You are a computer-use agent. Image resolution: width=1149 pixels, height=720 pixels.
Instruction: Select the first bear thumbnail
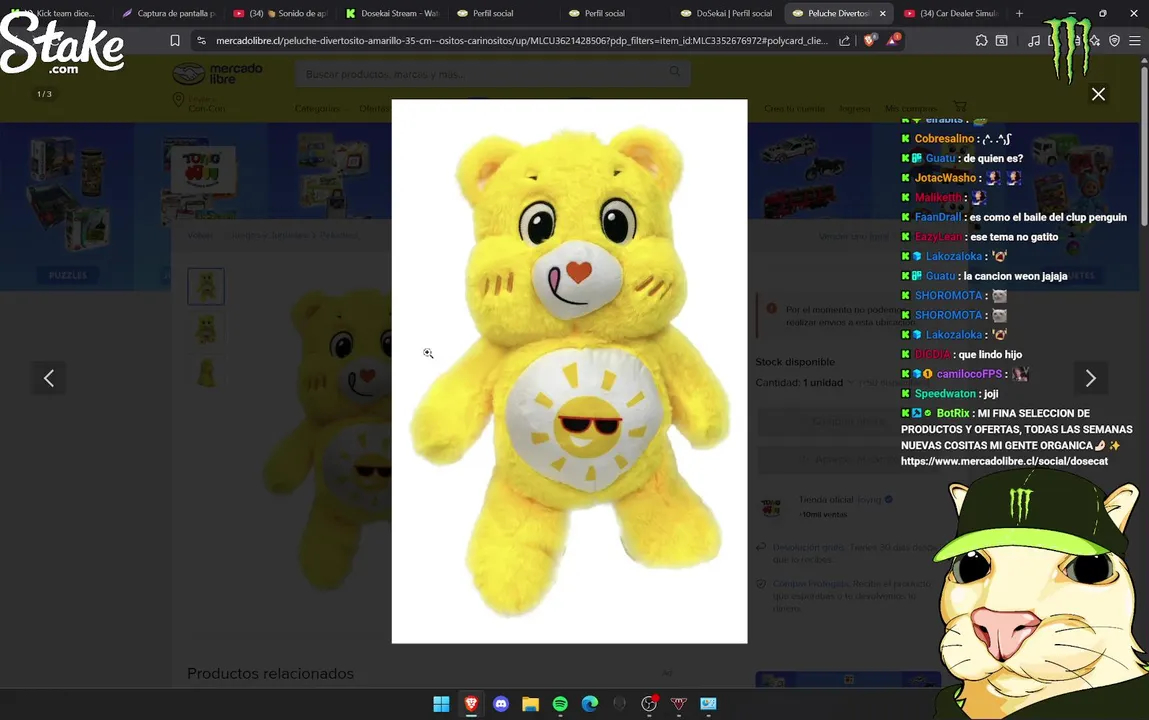(x=206, y=286)
